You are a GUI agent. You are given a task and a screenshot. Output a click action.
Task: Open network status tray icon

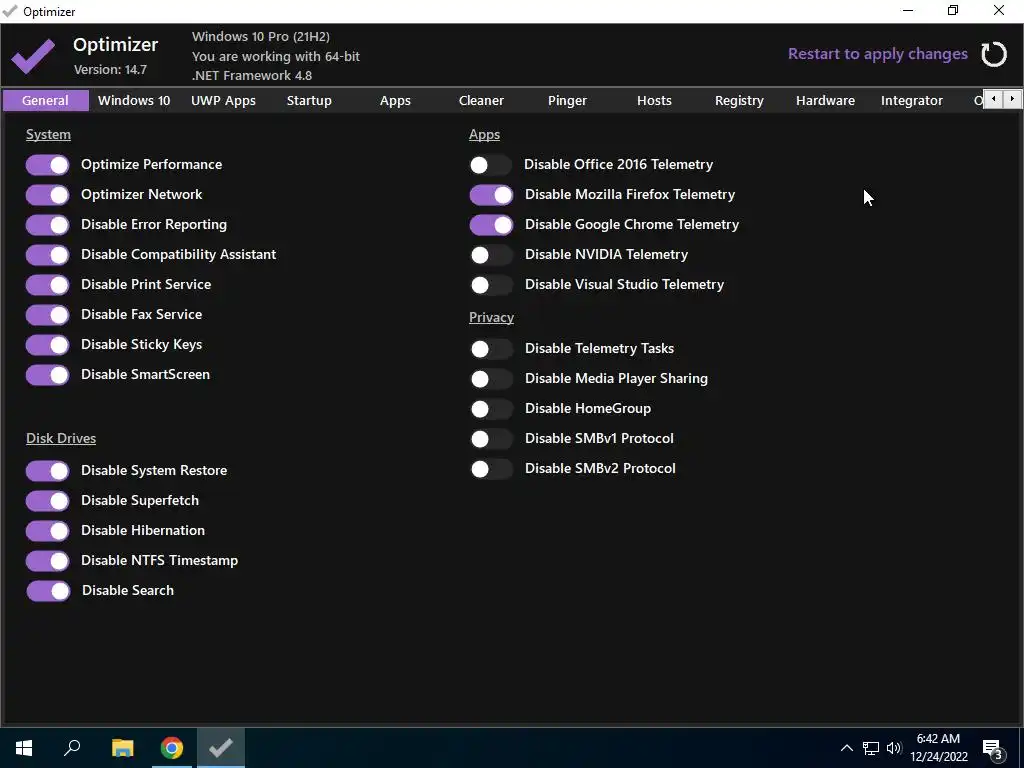[x=871, y=748]
